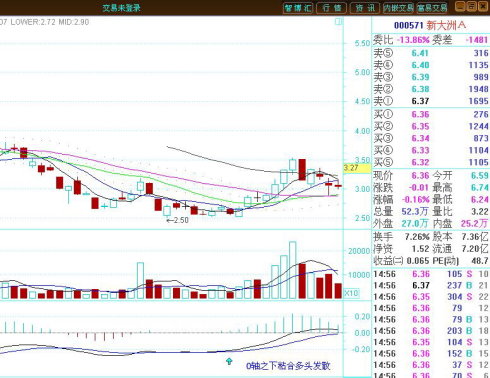Select the tick row with 237 B

pos(431,286)
